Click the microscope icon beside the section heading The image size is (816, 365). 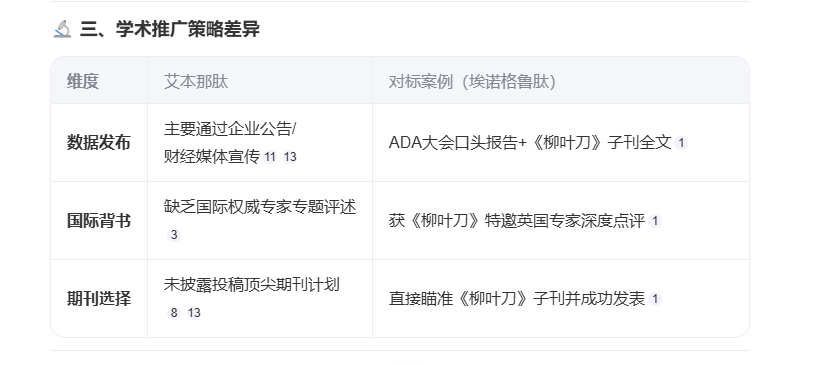coord(62,29)
